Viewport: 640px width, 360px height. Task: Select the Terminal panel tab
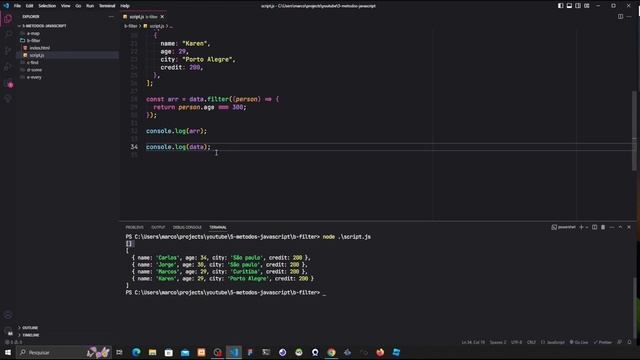tap(218, 227)
